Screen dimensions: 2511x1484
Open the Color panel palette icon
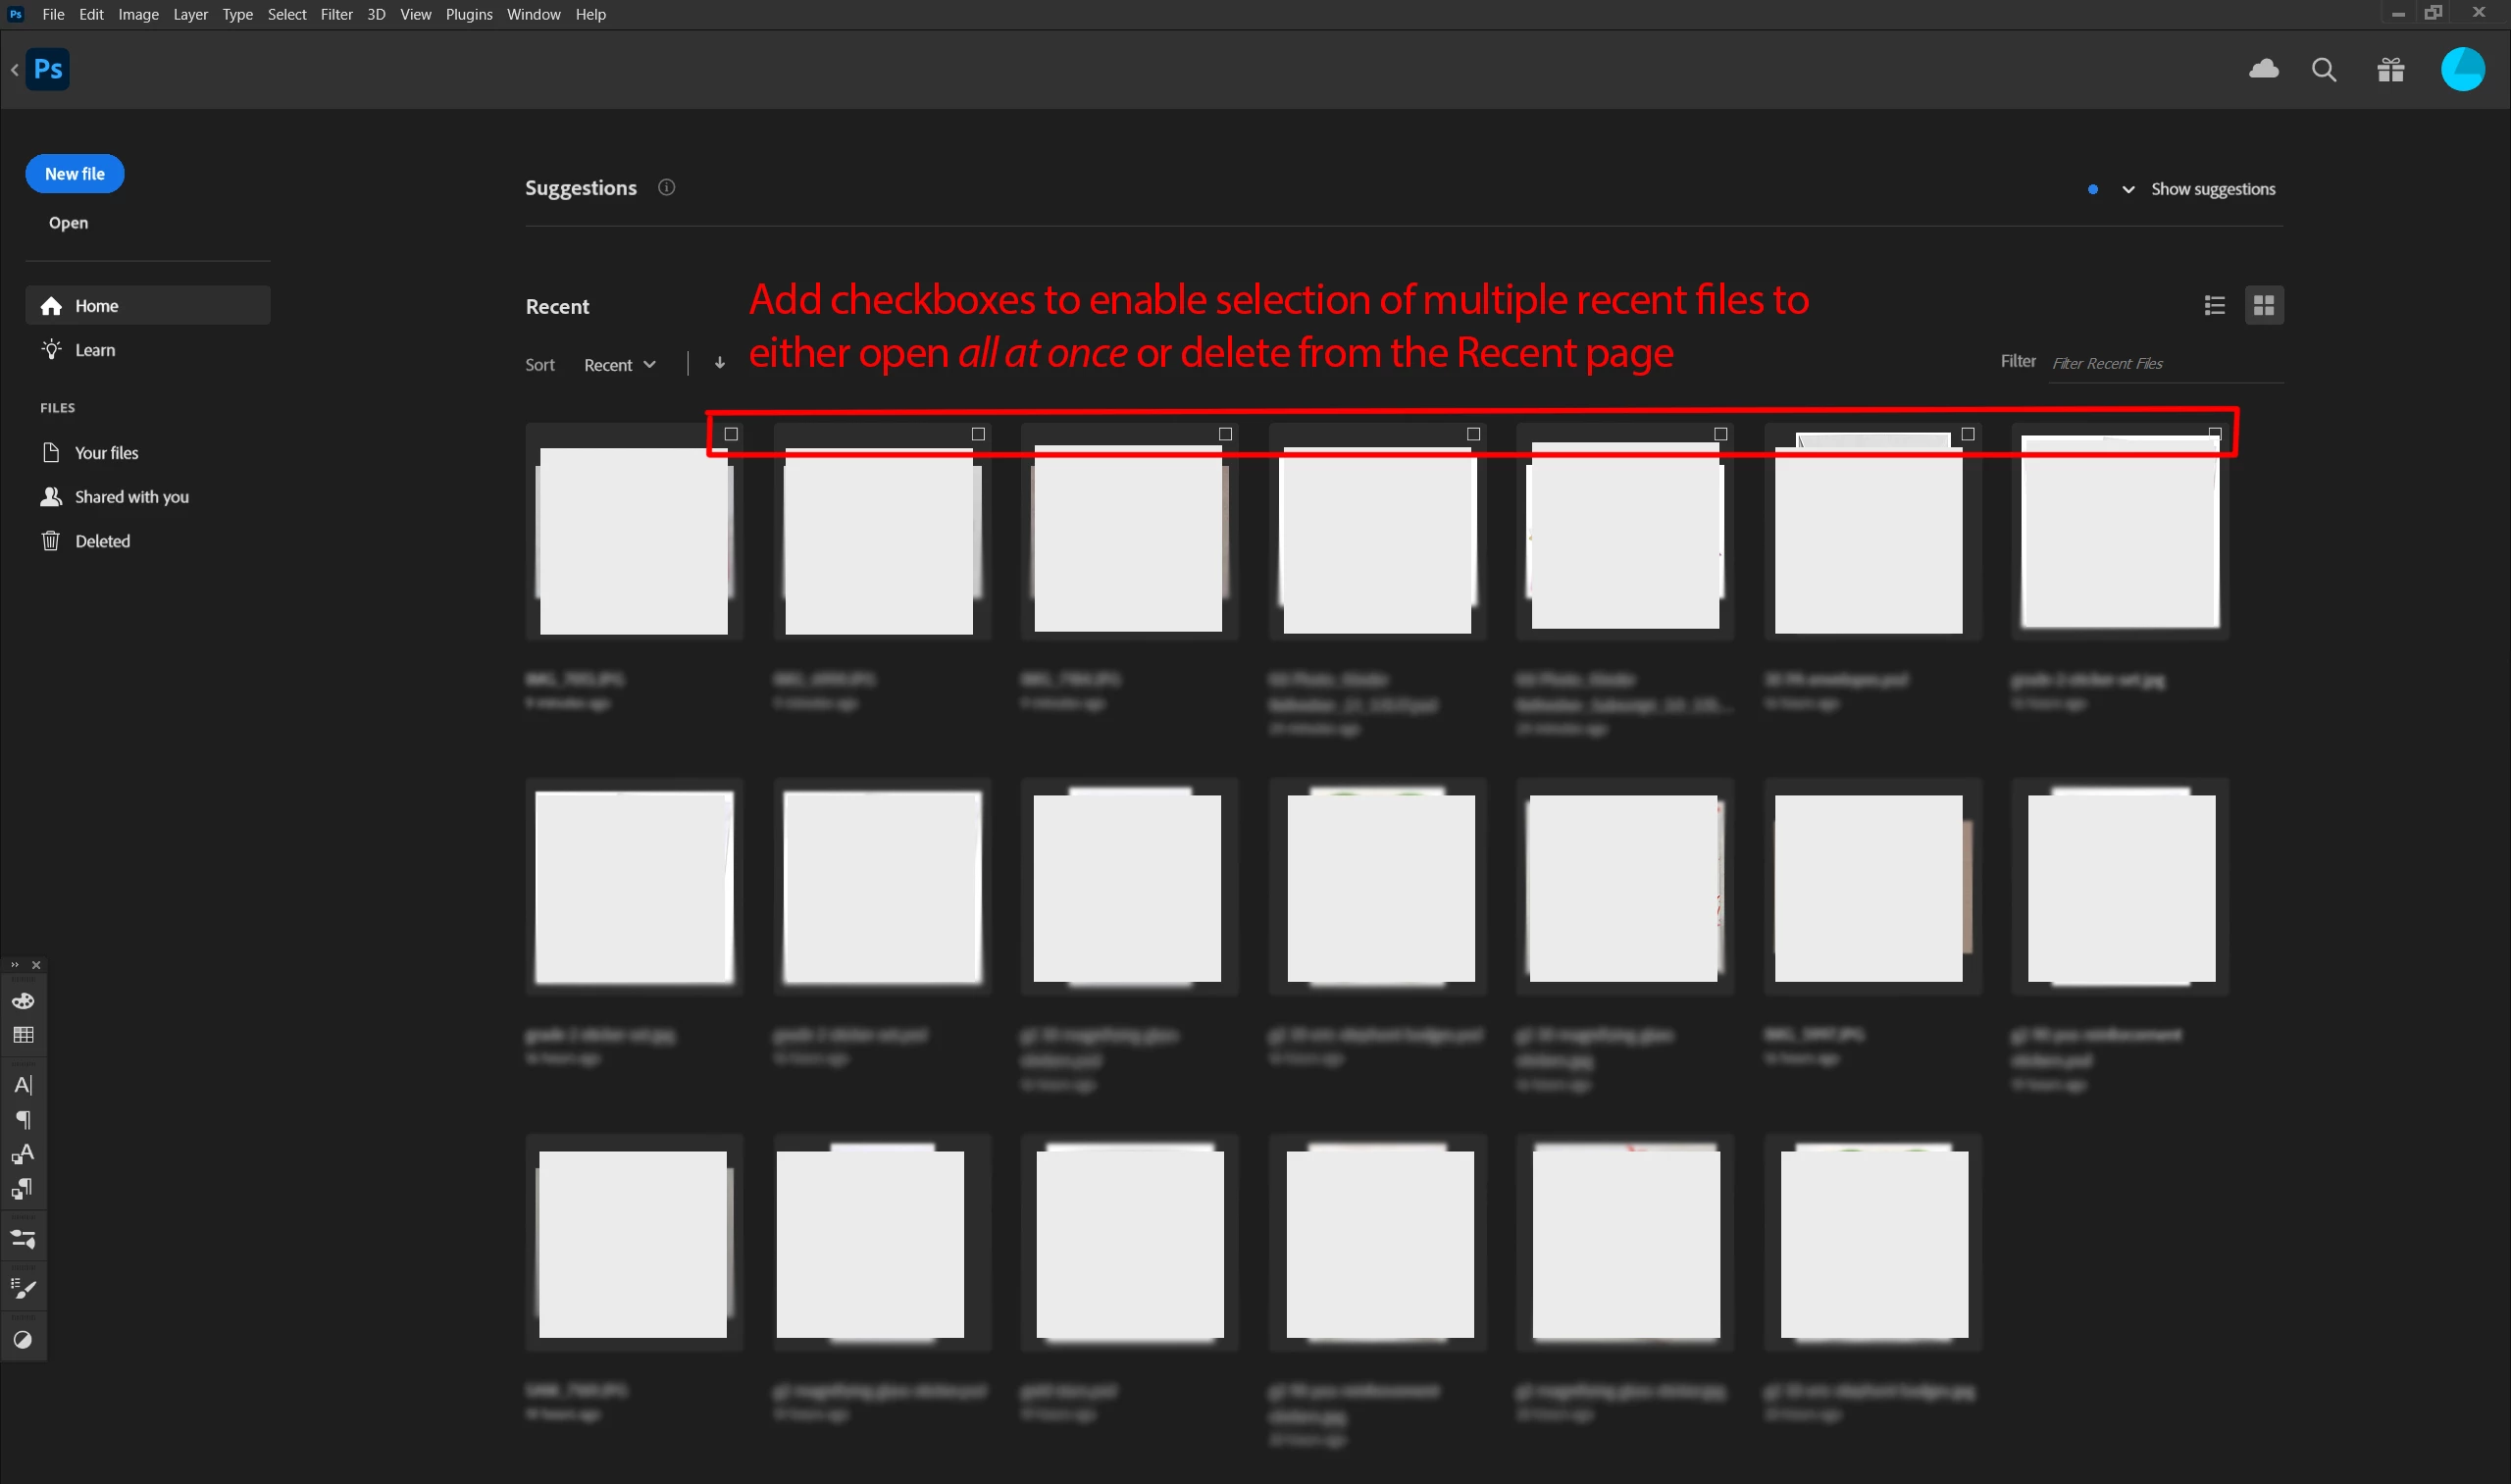[23, 1001]
